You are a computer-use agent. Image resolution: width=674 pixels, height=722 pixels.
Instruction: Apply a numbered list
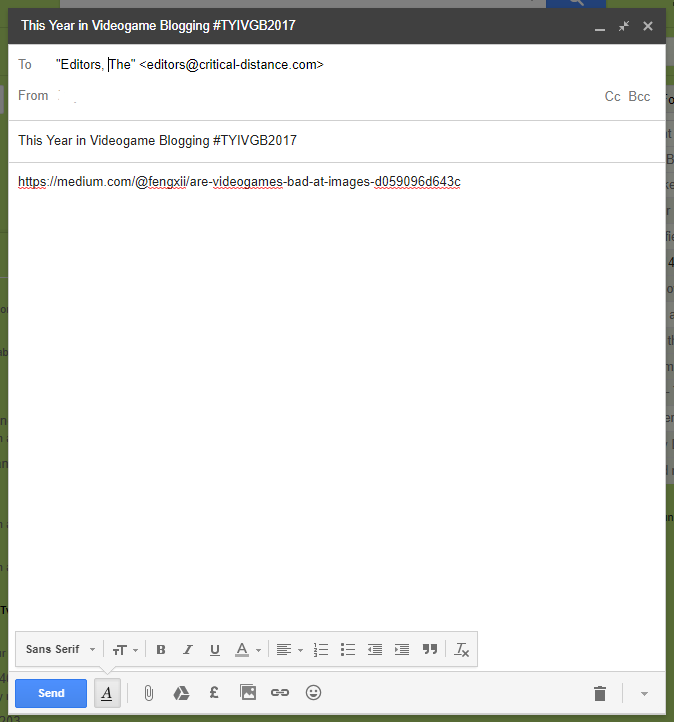pyautogui.click(x=320, y=650)
